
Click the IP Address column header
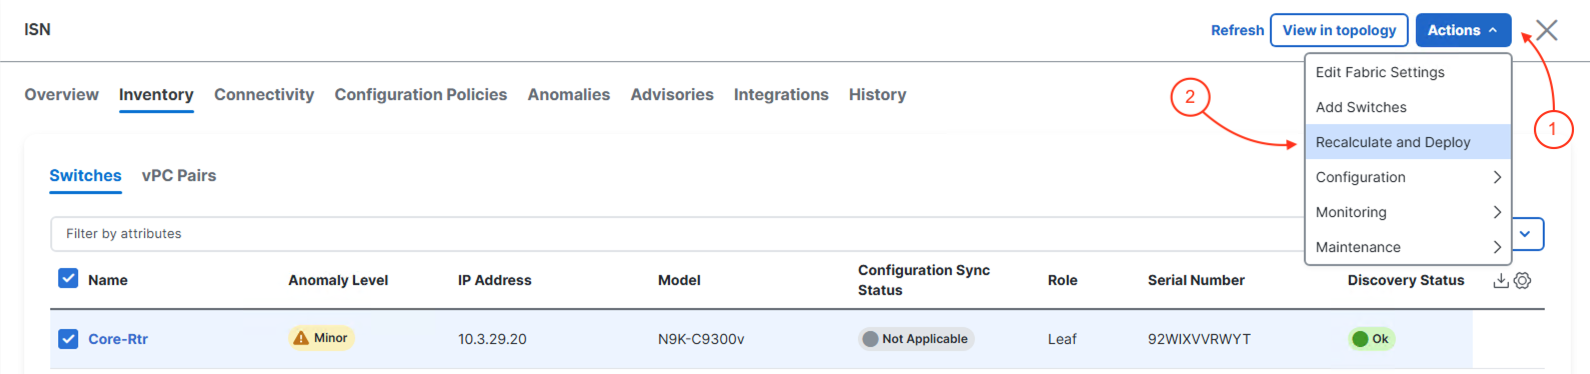click(495, 280)
